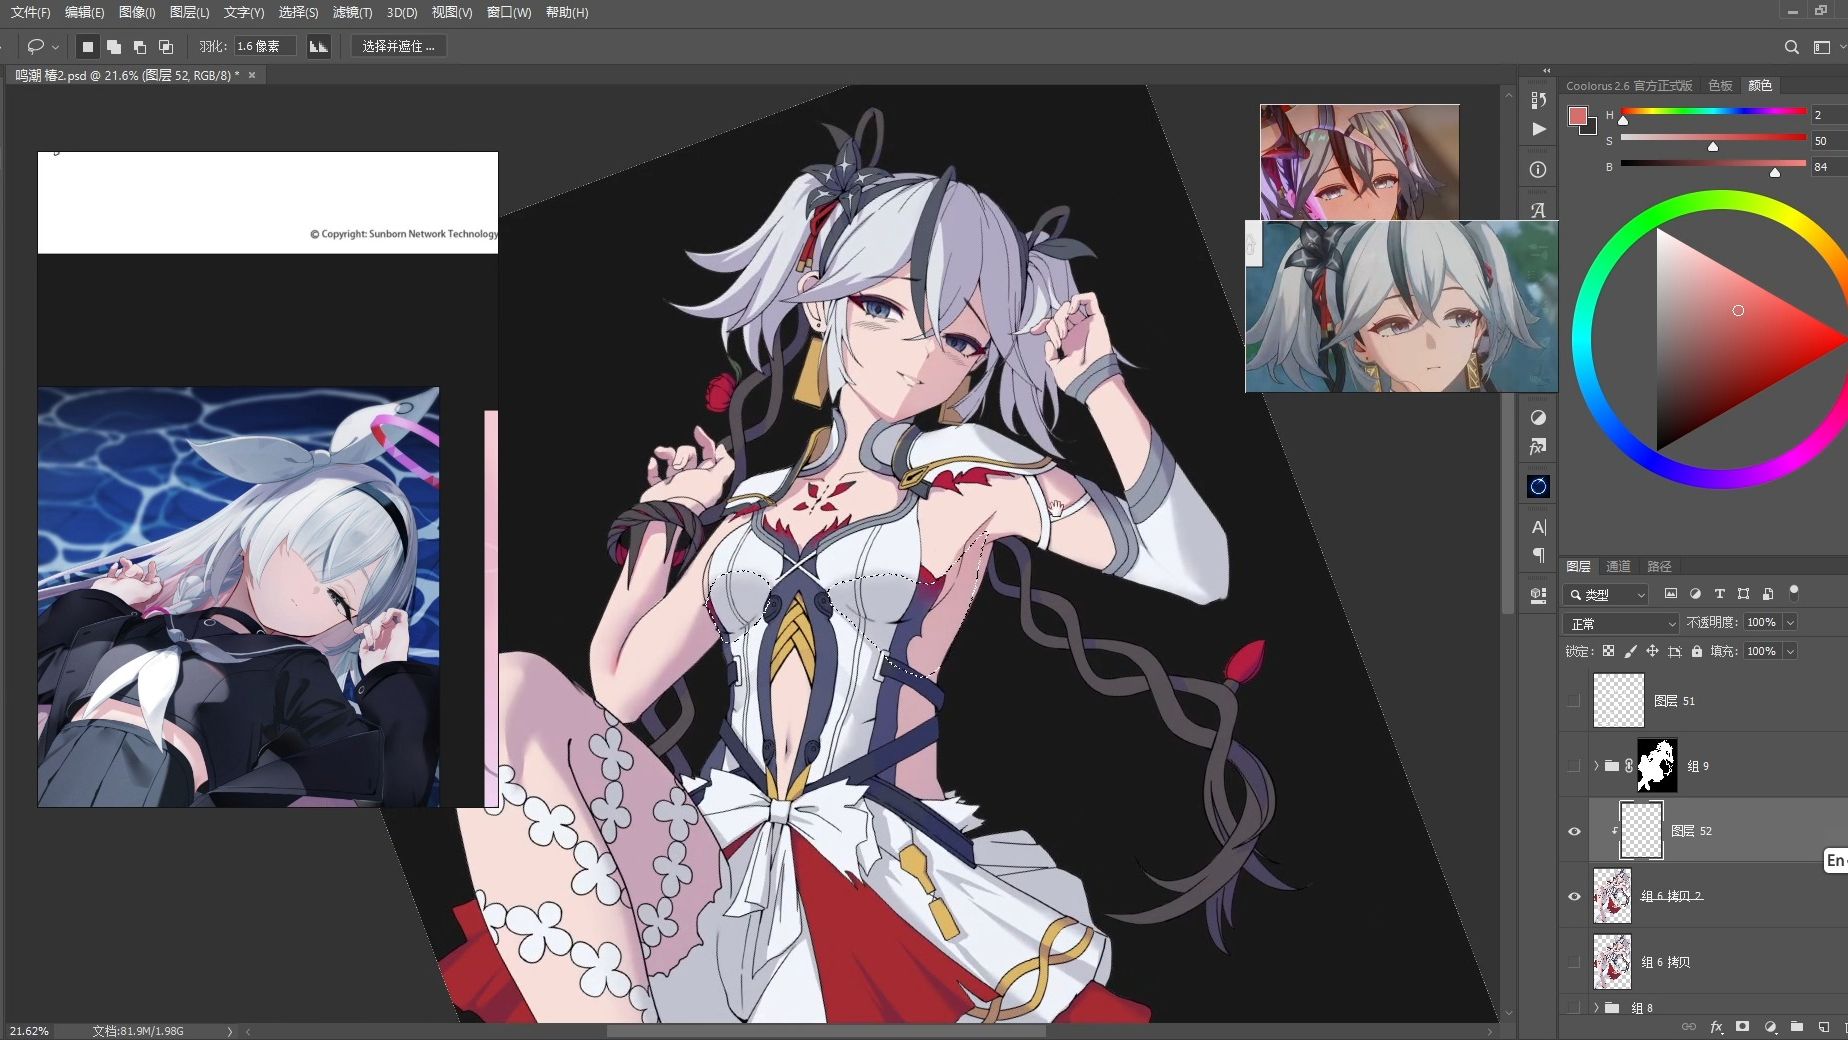This screenshot has height=1040, width=1848.
Task: Expand the 组 8 group
Action: coord(1596,1008)
